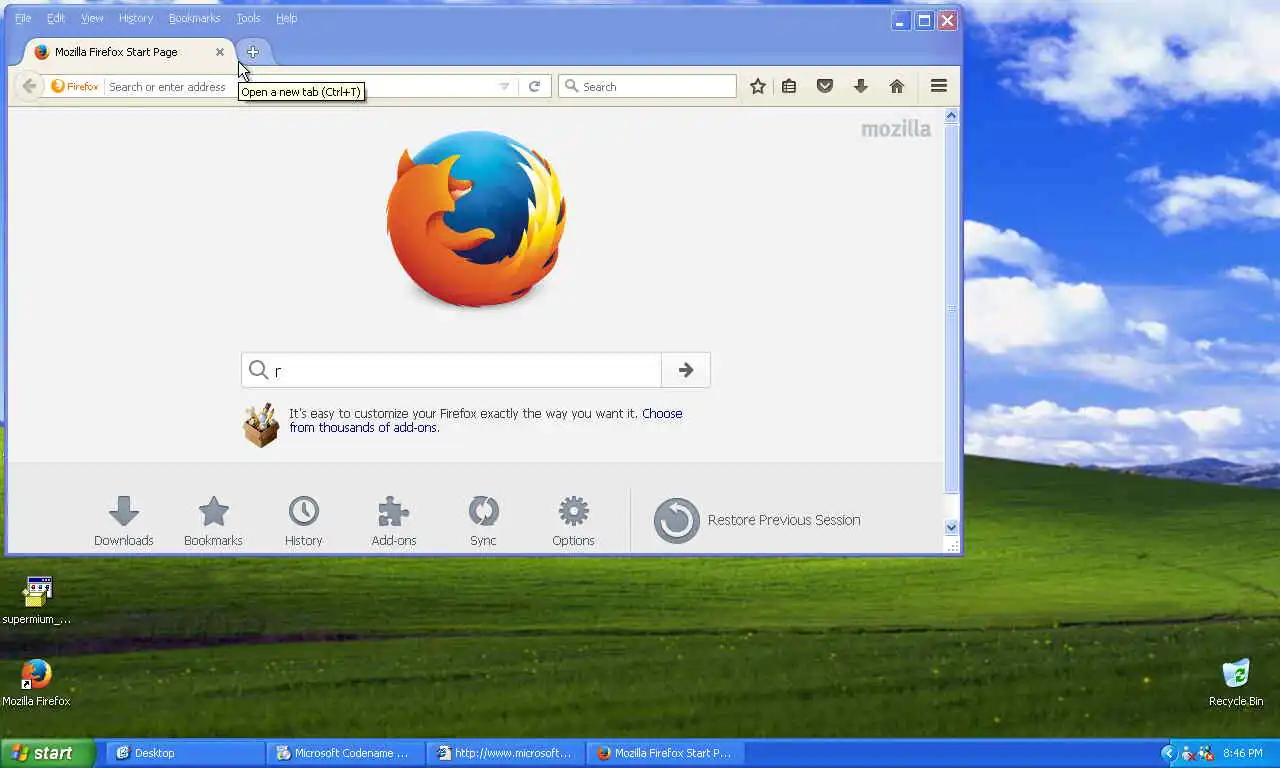Show downloads progress arrow in toolbar
The image size is (1280, 768).
click(x=860, y=86)
